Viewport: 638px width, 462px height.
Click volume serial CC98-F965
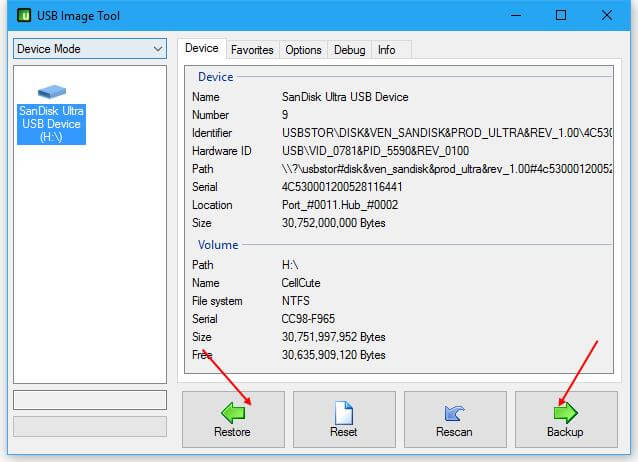coord(308,319)
